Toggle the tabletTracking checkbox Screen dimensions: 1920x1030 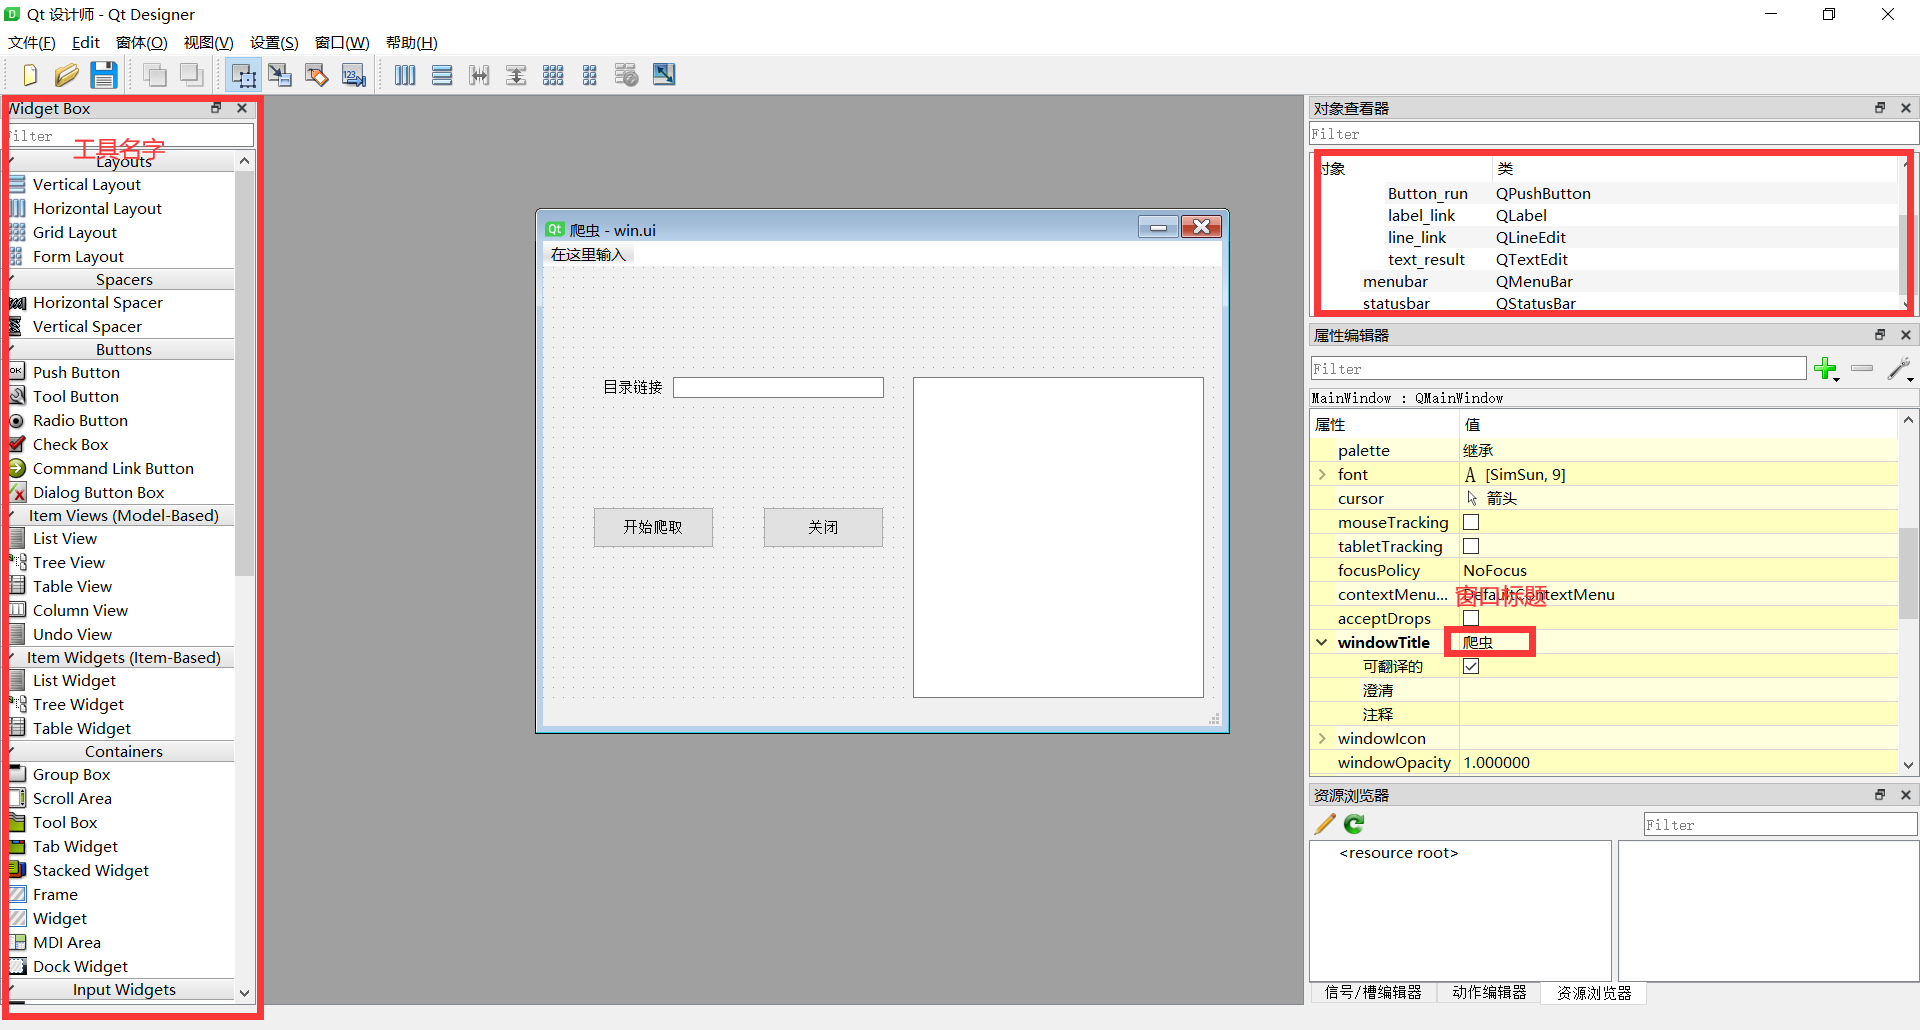click(x=1471, y=546)
